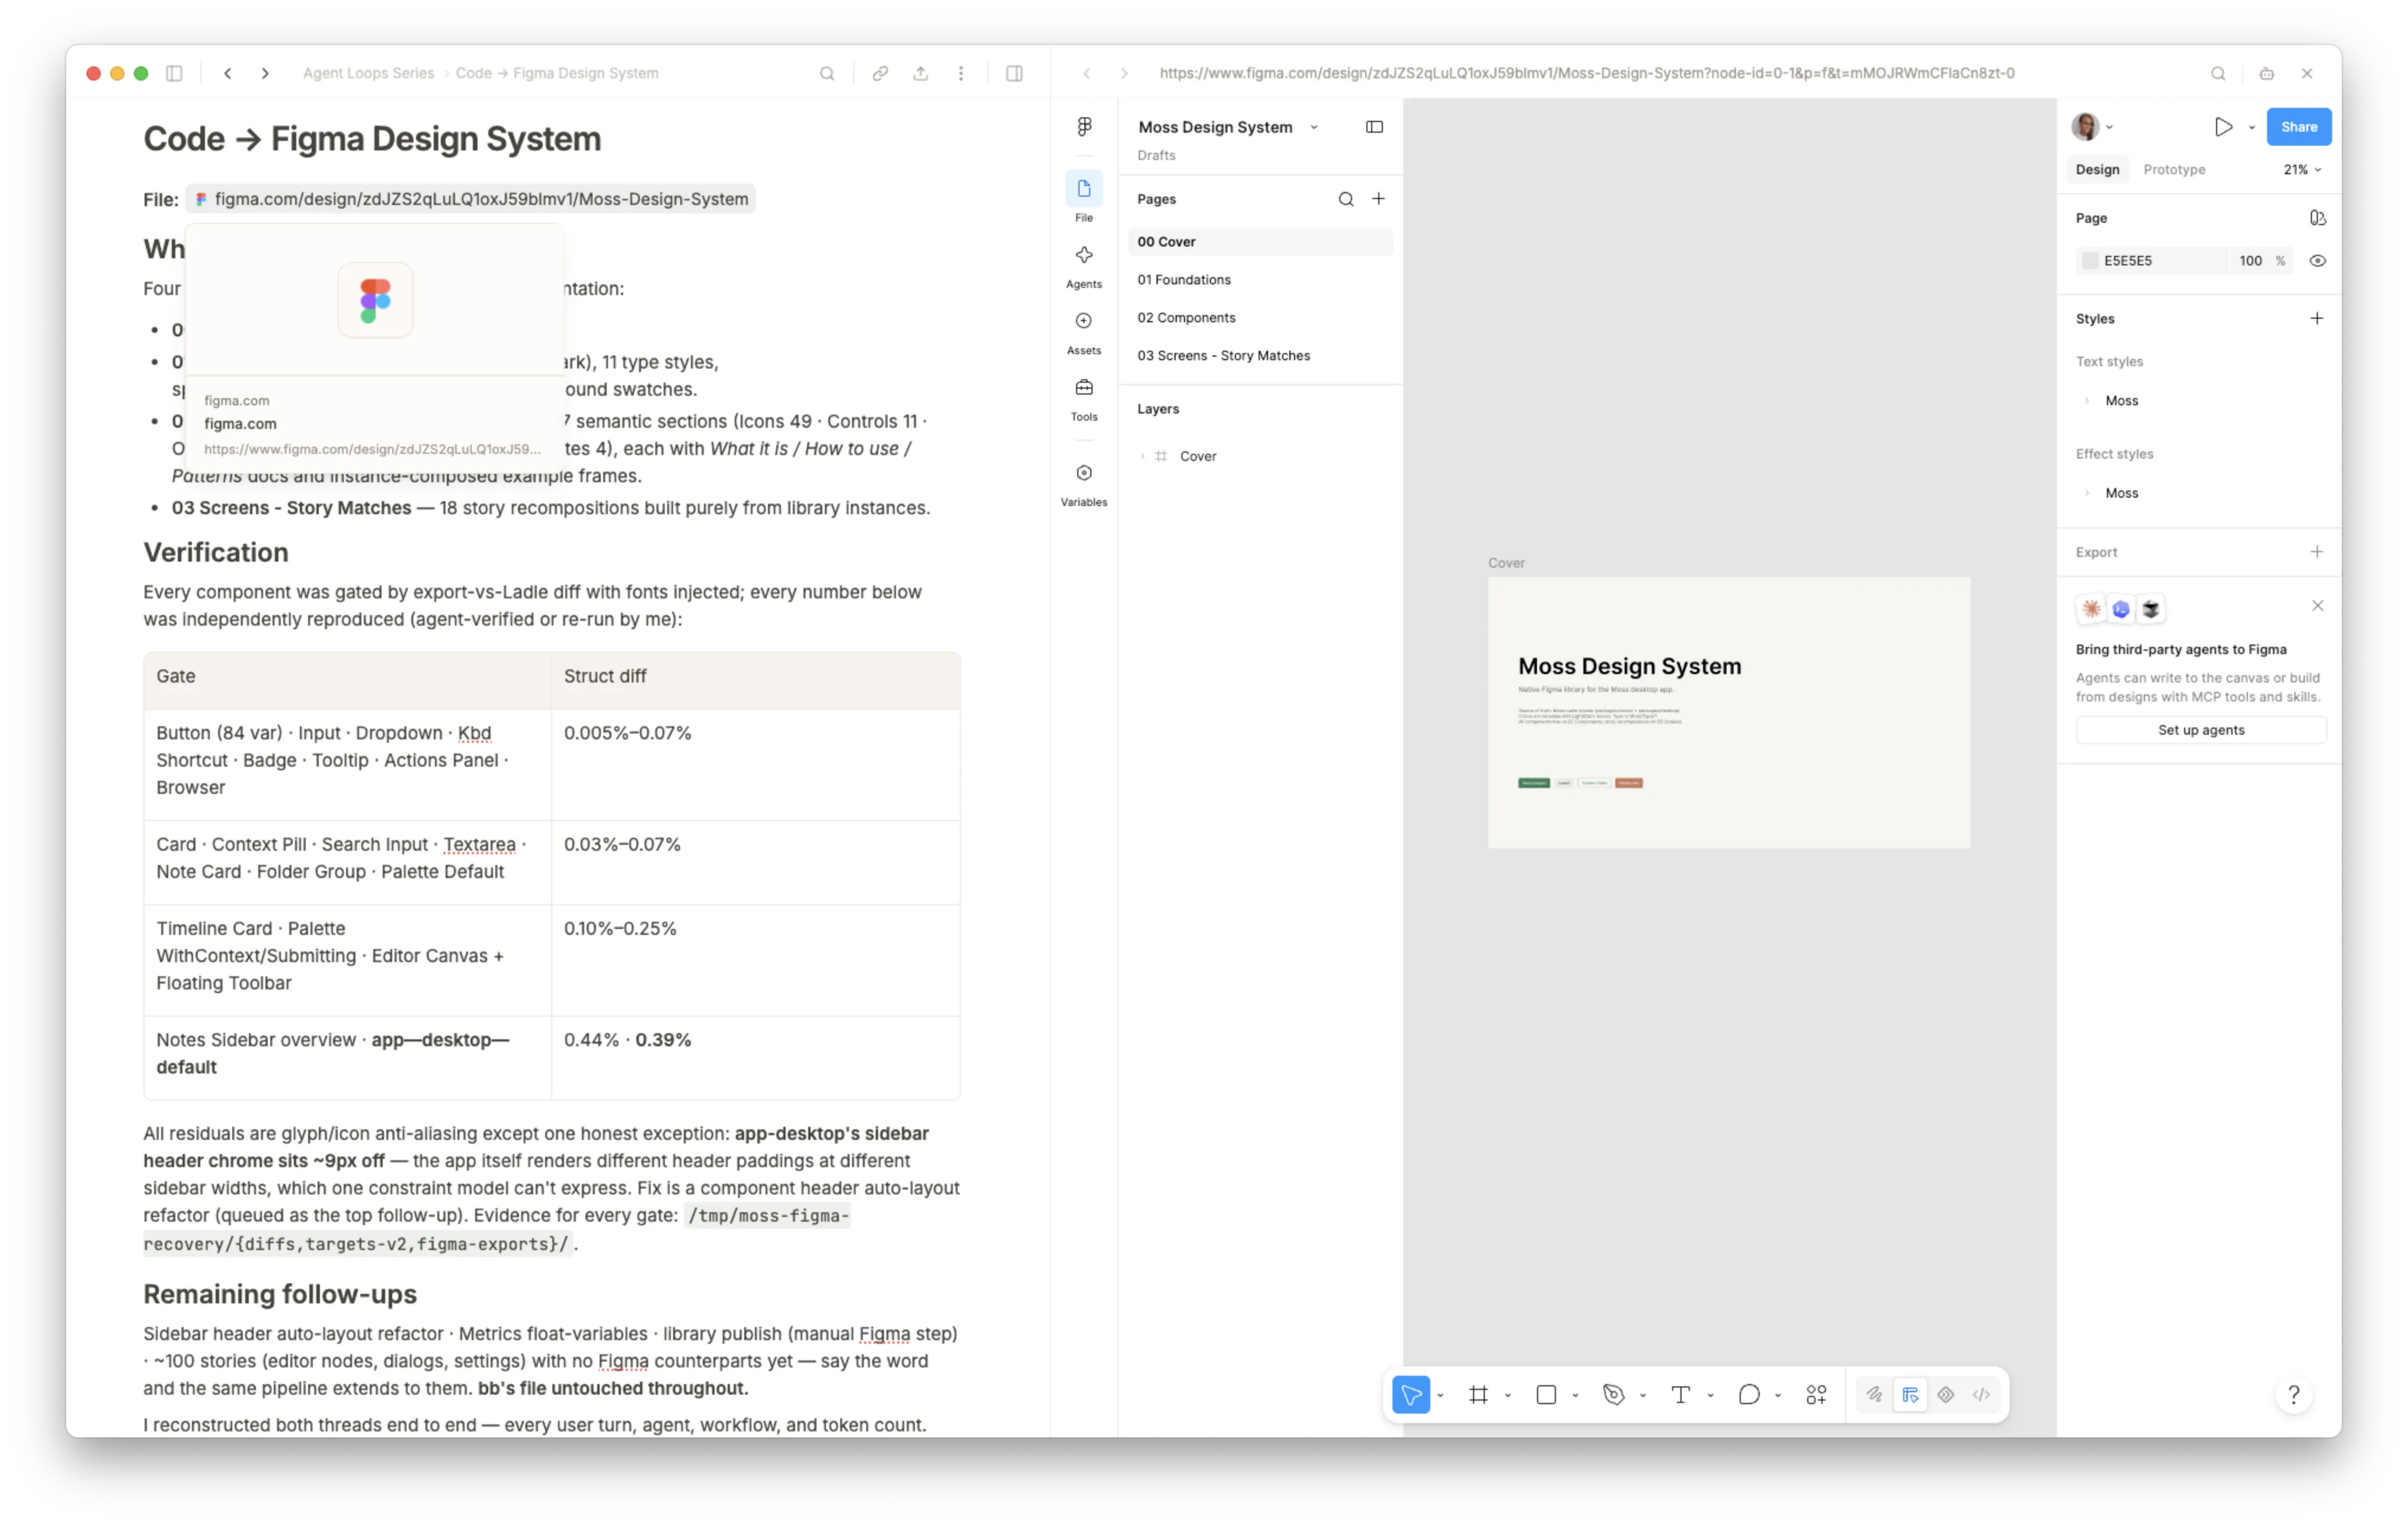The image size is (2408, 1525).
Task: Open Move tool options dropdown arrow
Action: pyautogui.click(x=1440, y=1395)
